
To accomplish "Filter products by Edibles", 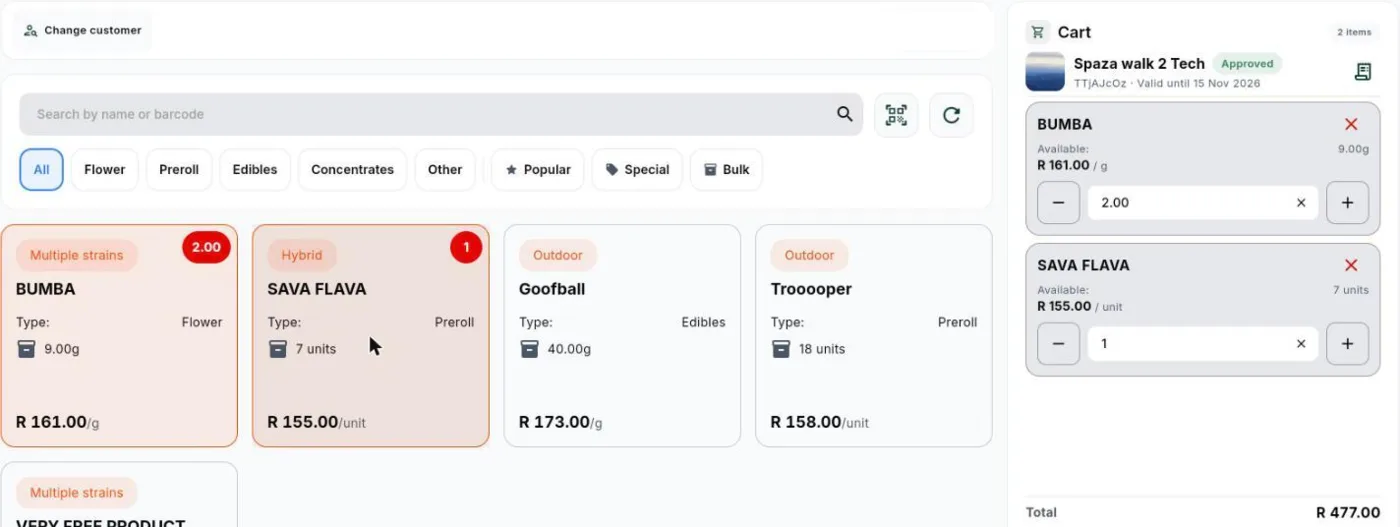I will [x=255, y=170].
